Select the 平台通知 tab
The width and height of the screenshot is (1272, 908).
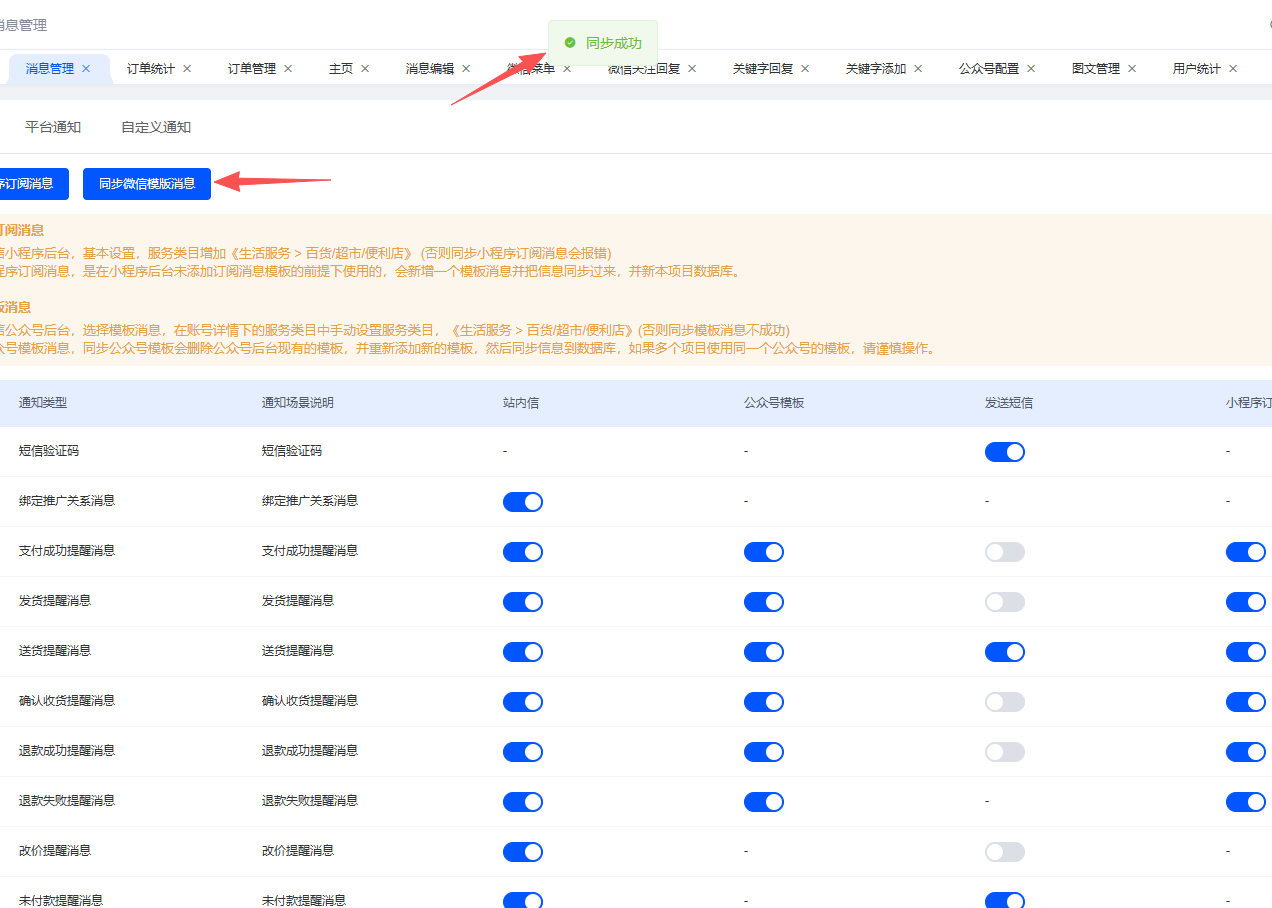[53, 127]
